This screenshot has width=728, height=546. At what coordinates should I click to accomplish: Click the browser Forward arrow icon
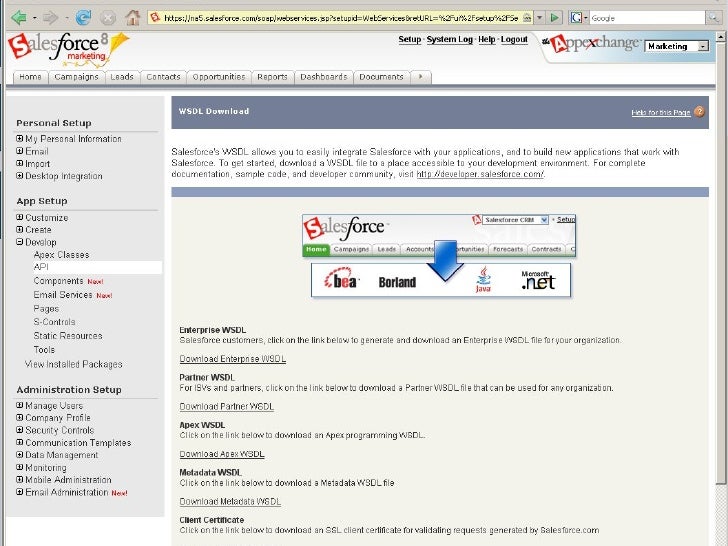point(50,18)
